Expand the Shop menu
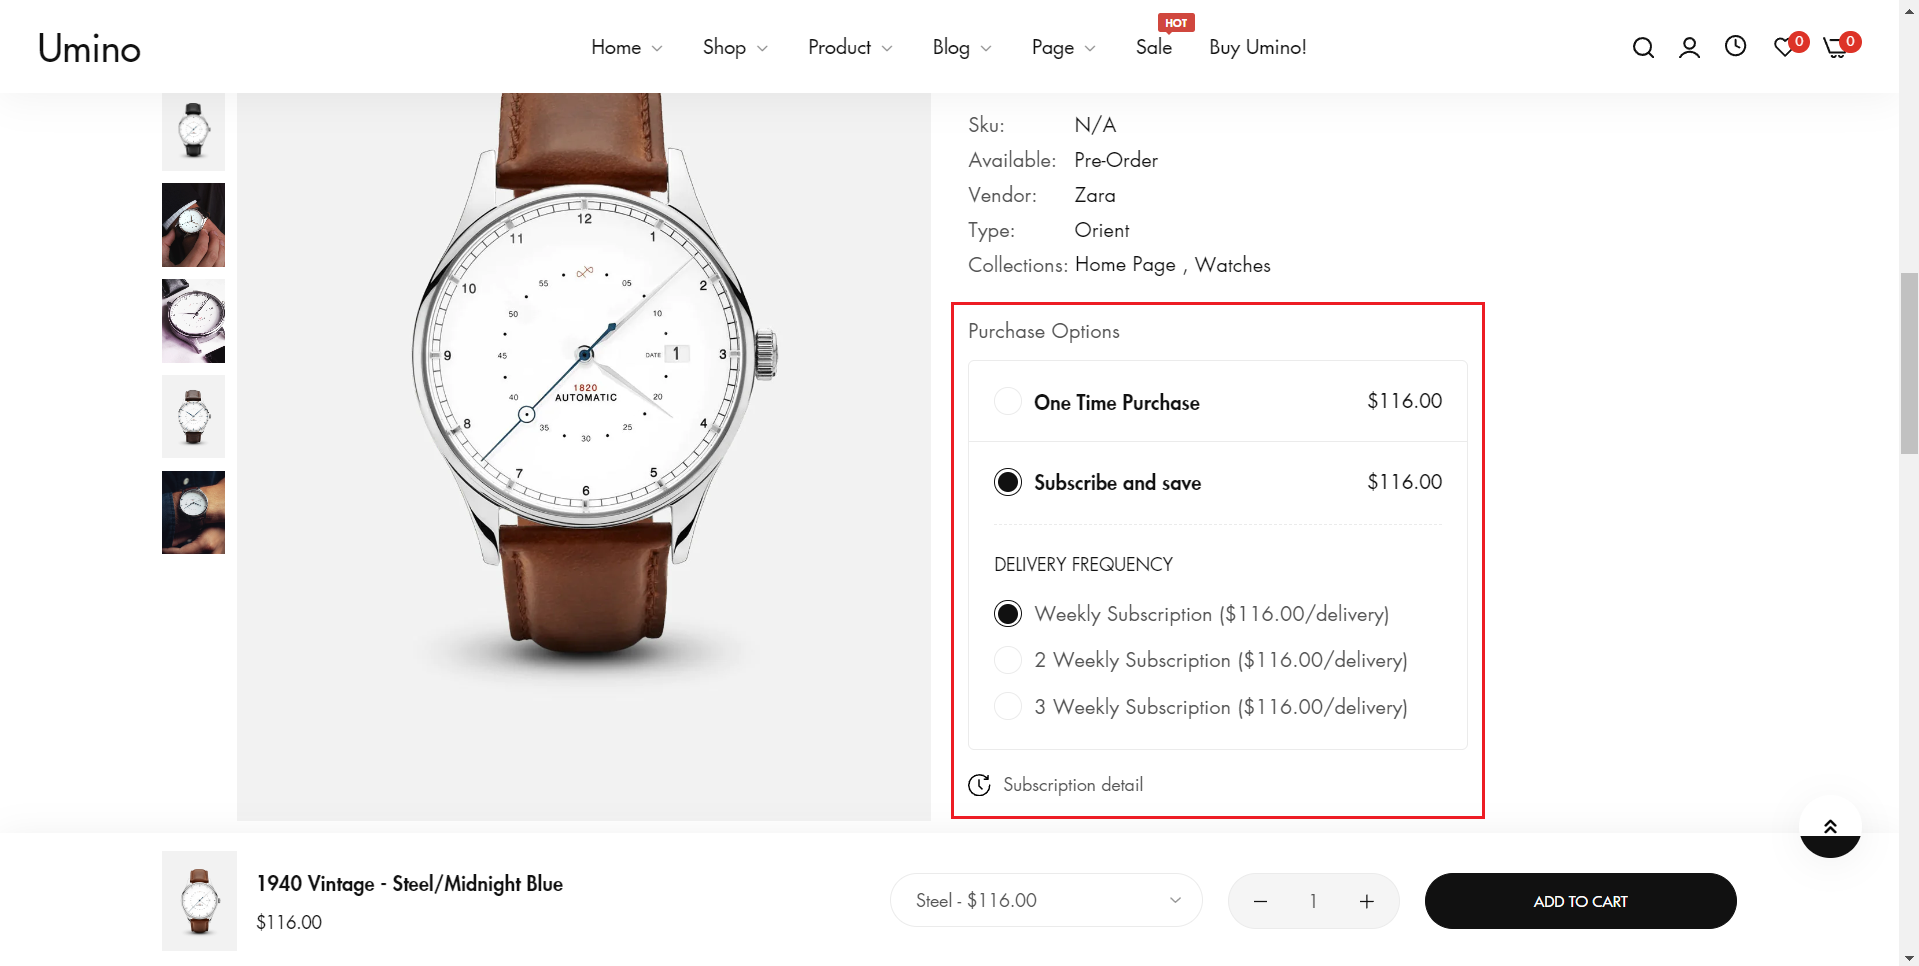 [x=734, y=48]
